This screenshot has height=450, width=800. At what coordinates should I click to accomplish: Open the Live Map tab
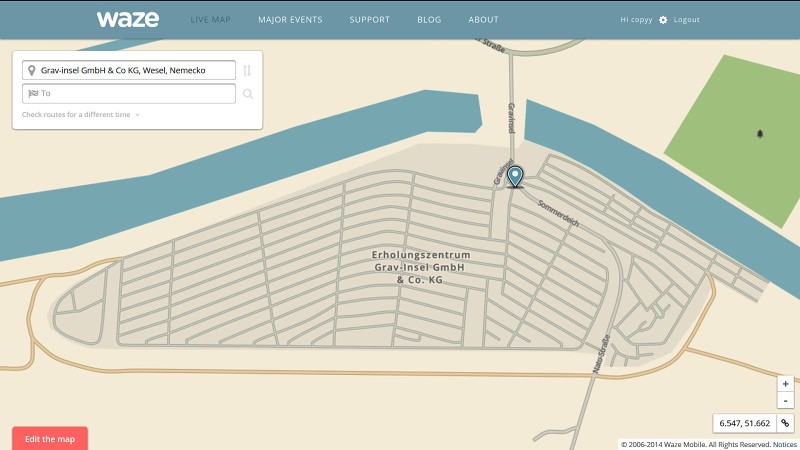tap(210, 20)
